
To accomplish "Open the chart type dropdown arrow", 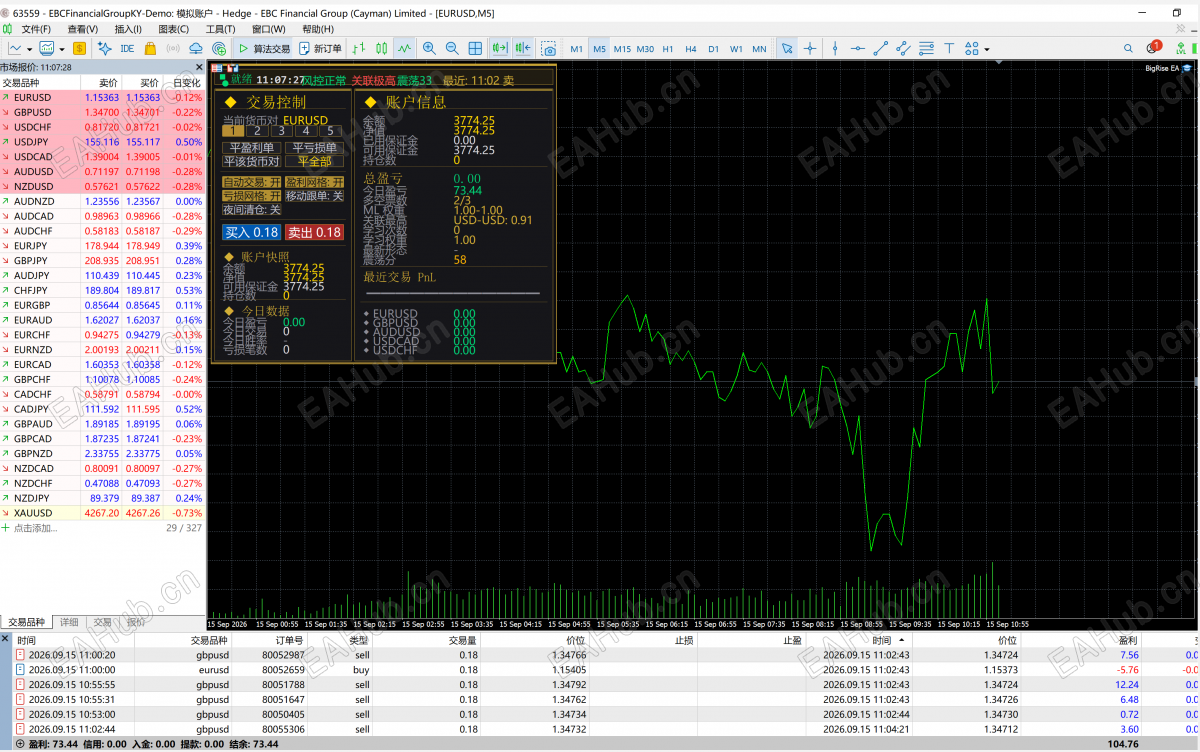I will (x=30, y=48).
